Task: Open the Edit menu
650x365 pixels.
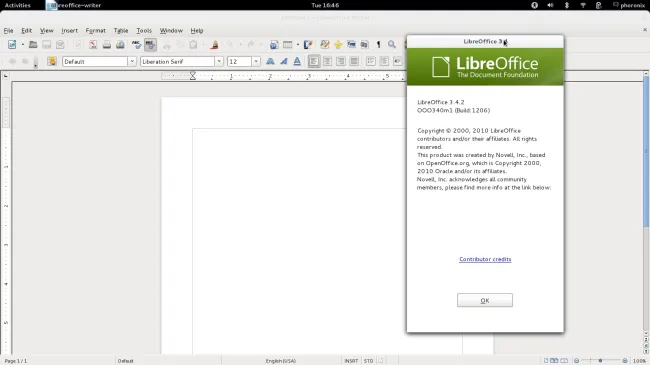Action: [27, 30]
